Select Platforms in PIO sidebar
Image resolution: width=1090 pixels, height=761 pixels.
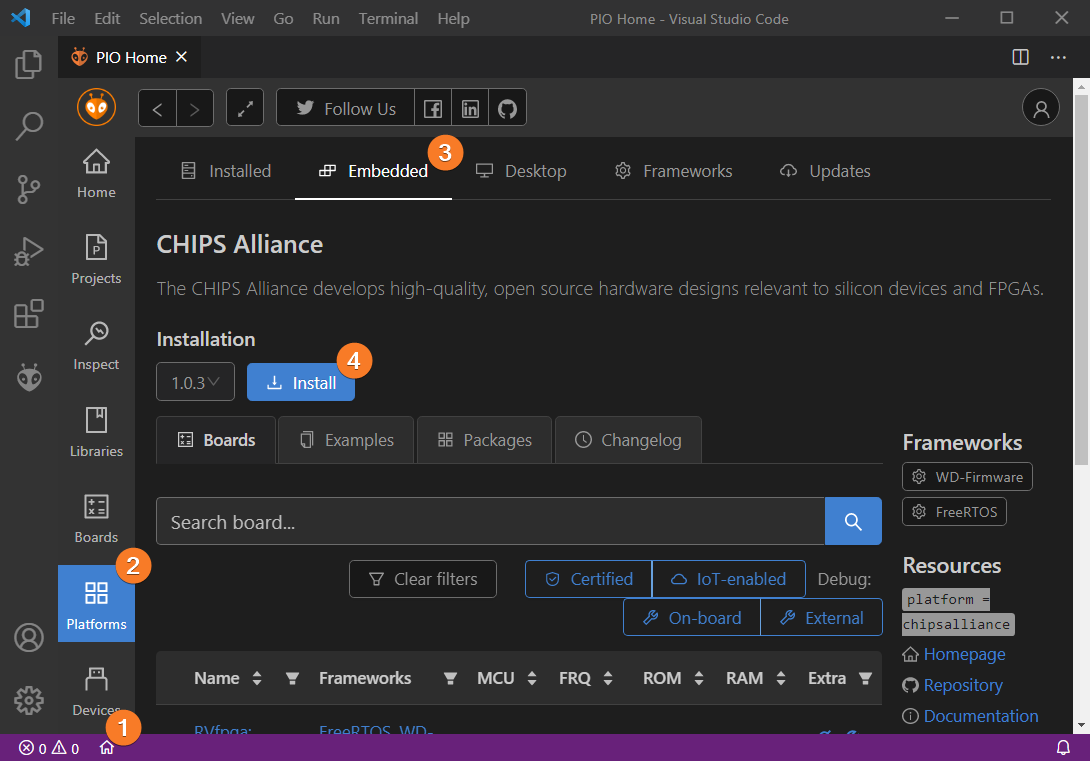point(96,603)
